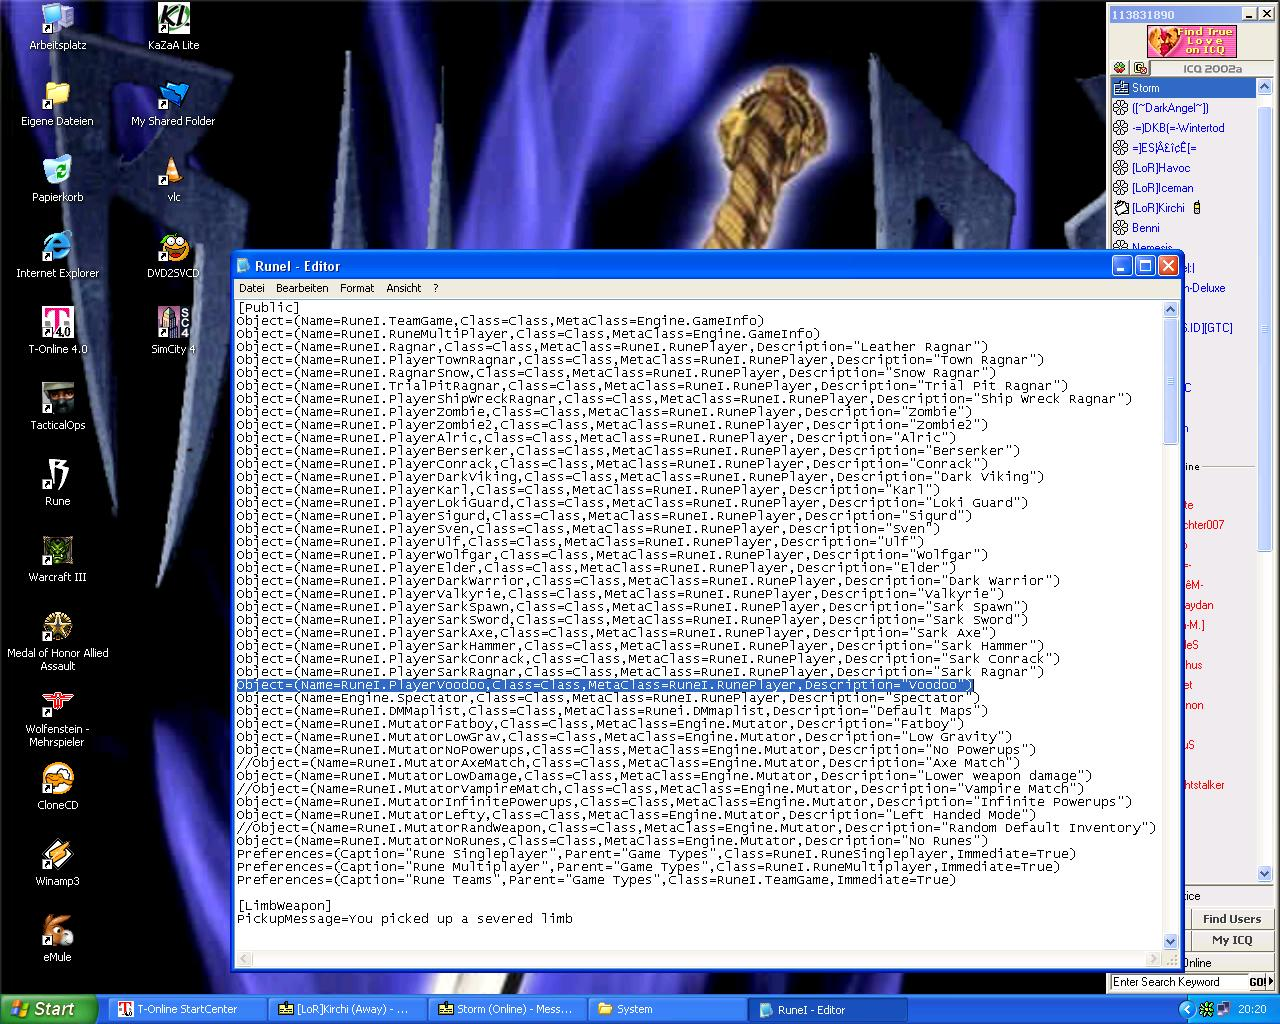Open the Find True Love banner ad
The height and width of the screenshot is (1024, 1280).
[x=1190, y=42]
